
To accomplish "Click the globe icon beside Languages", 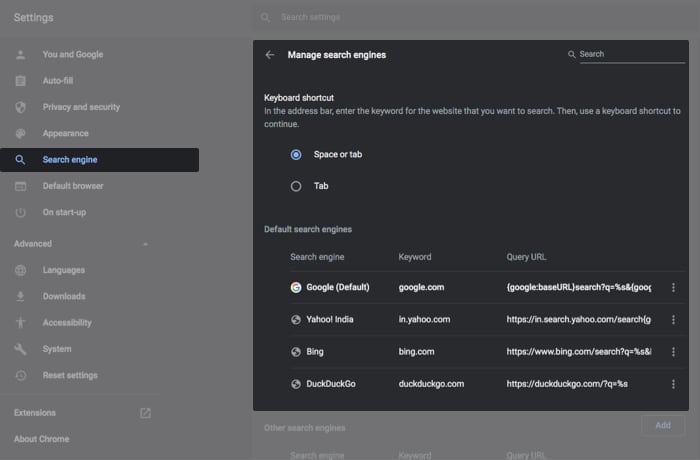I will pyautogui.click(x=20, y=270).
